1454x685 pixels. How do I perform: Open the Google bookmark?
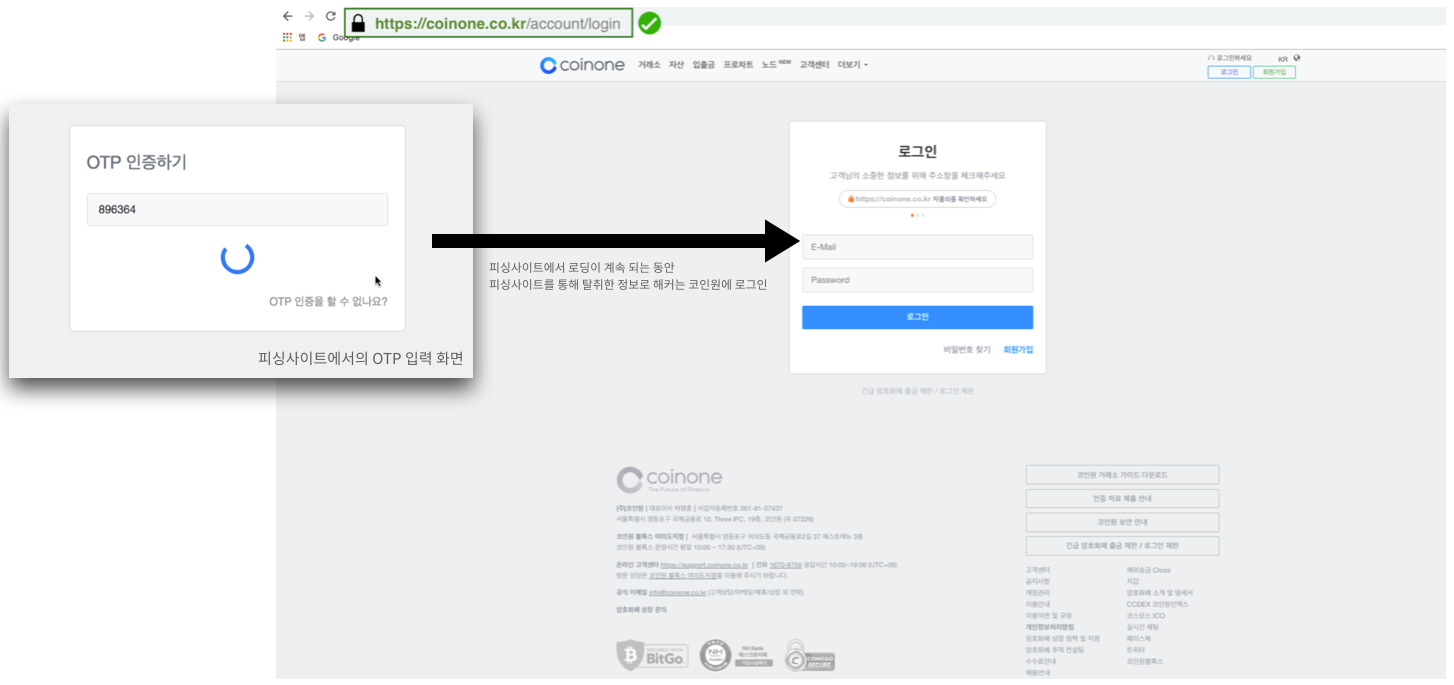[x=339, y=37]
